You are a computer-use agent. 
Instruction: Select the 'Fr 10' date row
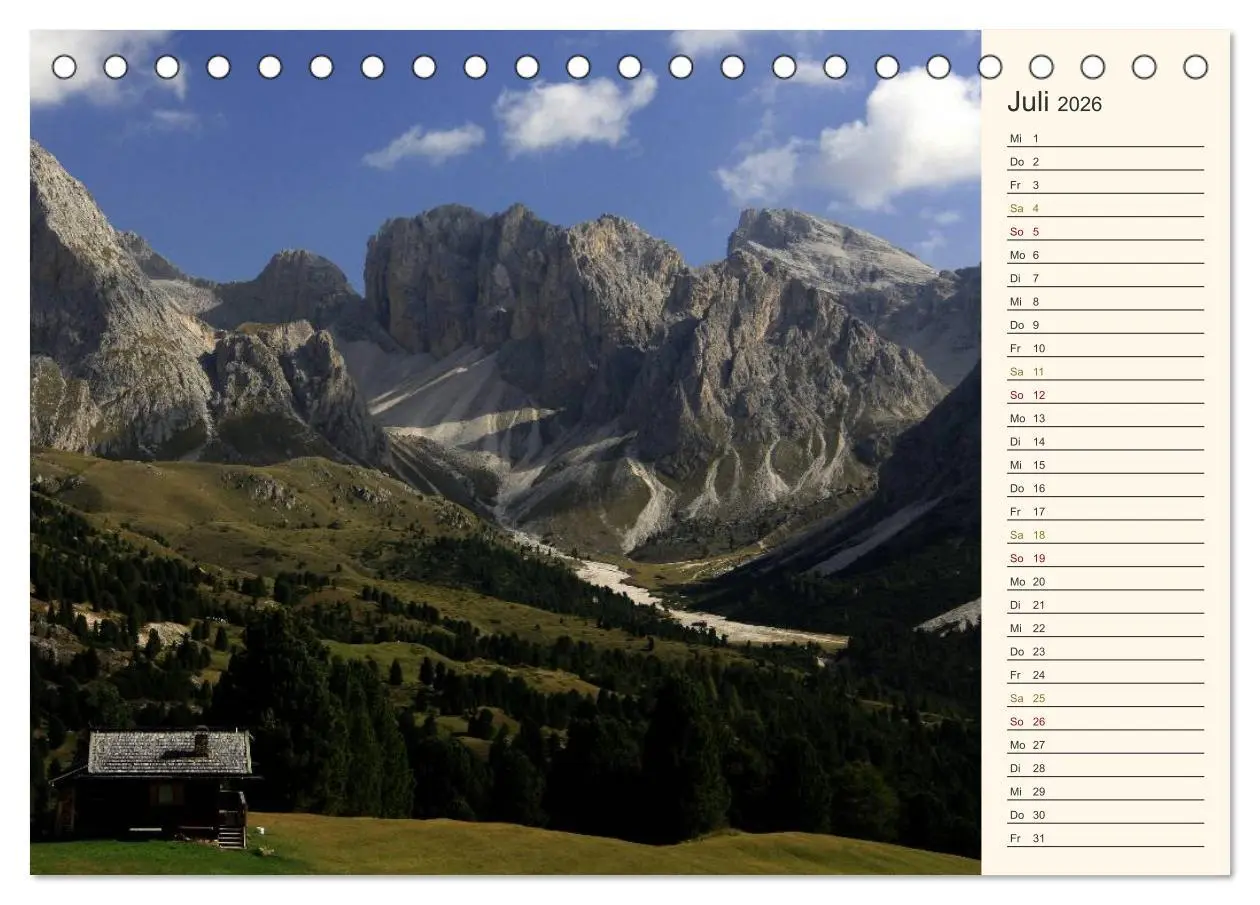[x=1105, y=348]
